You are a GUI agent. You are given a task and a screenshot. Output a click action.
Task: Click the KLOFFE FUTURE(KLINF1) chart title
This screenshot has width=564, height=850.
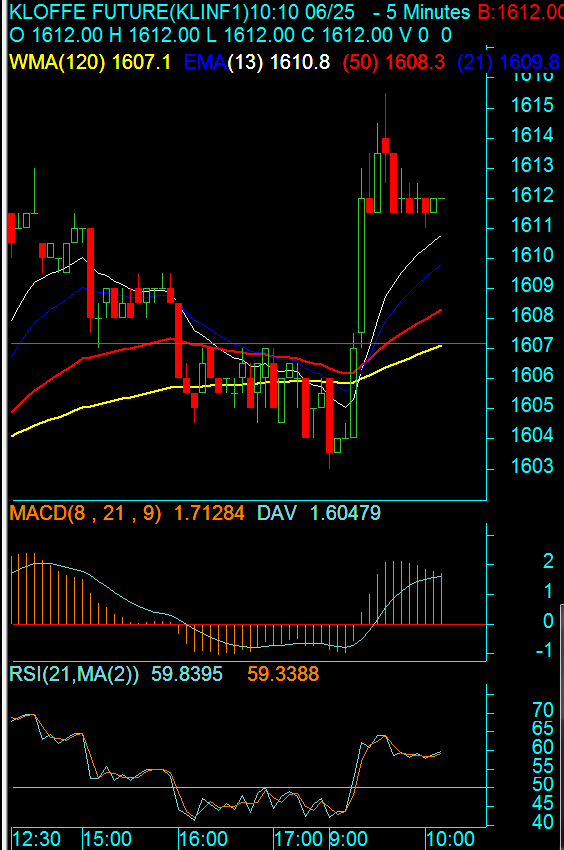point(130,12)
